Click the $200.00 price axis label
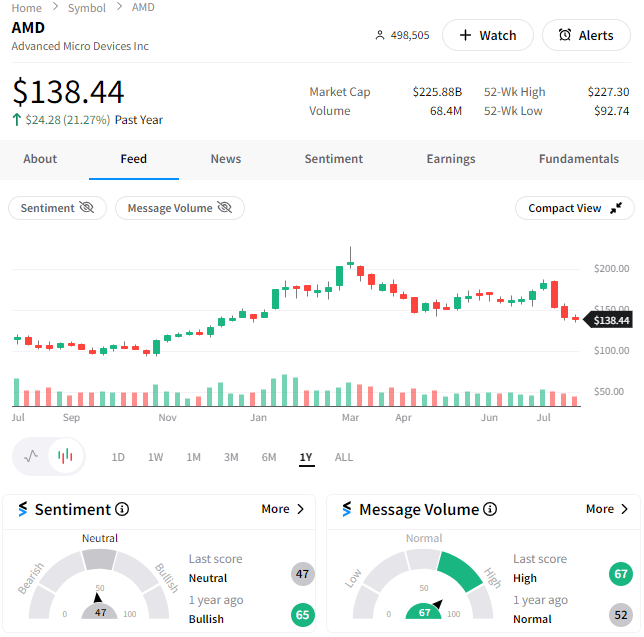Image resolution: width=644 pixels, height=637 pixels. click(612, 269)
